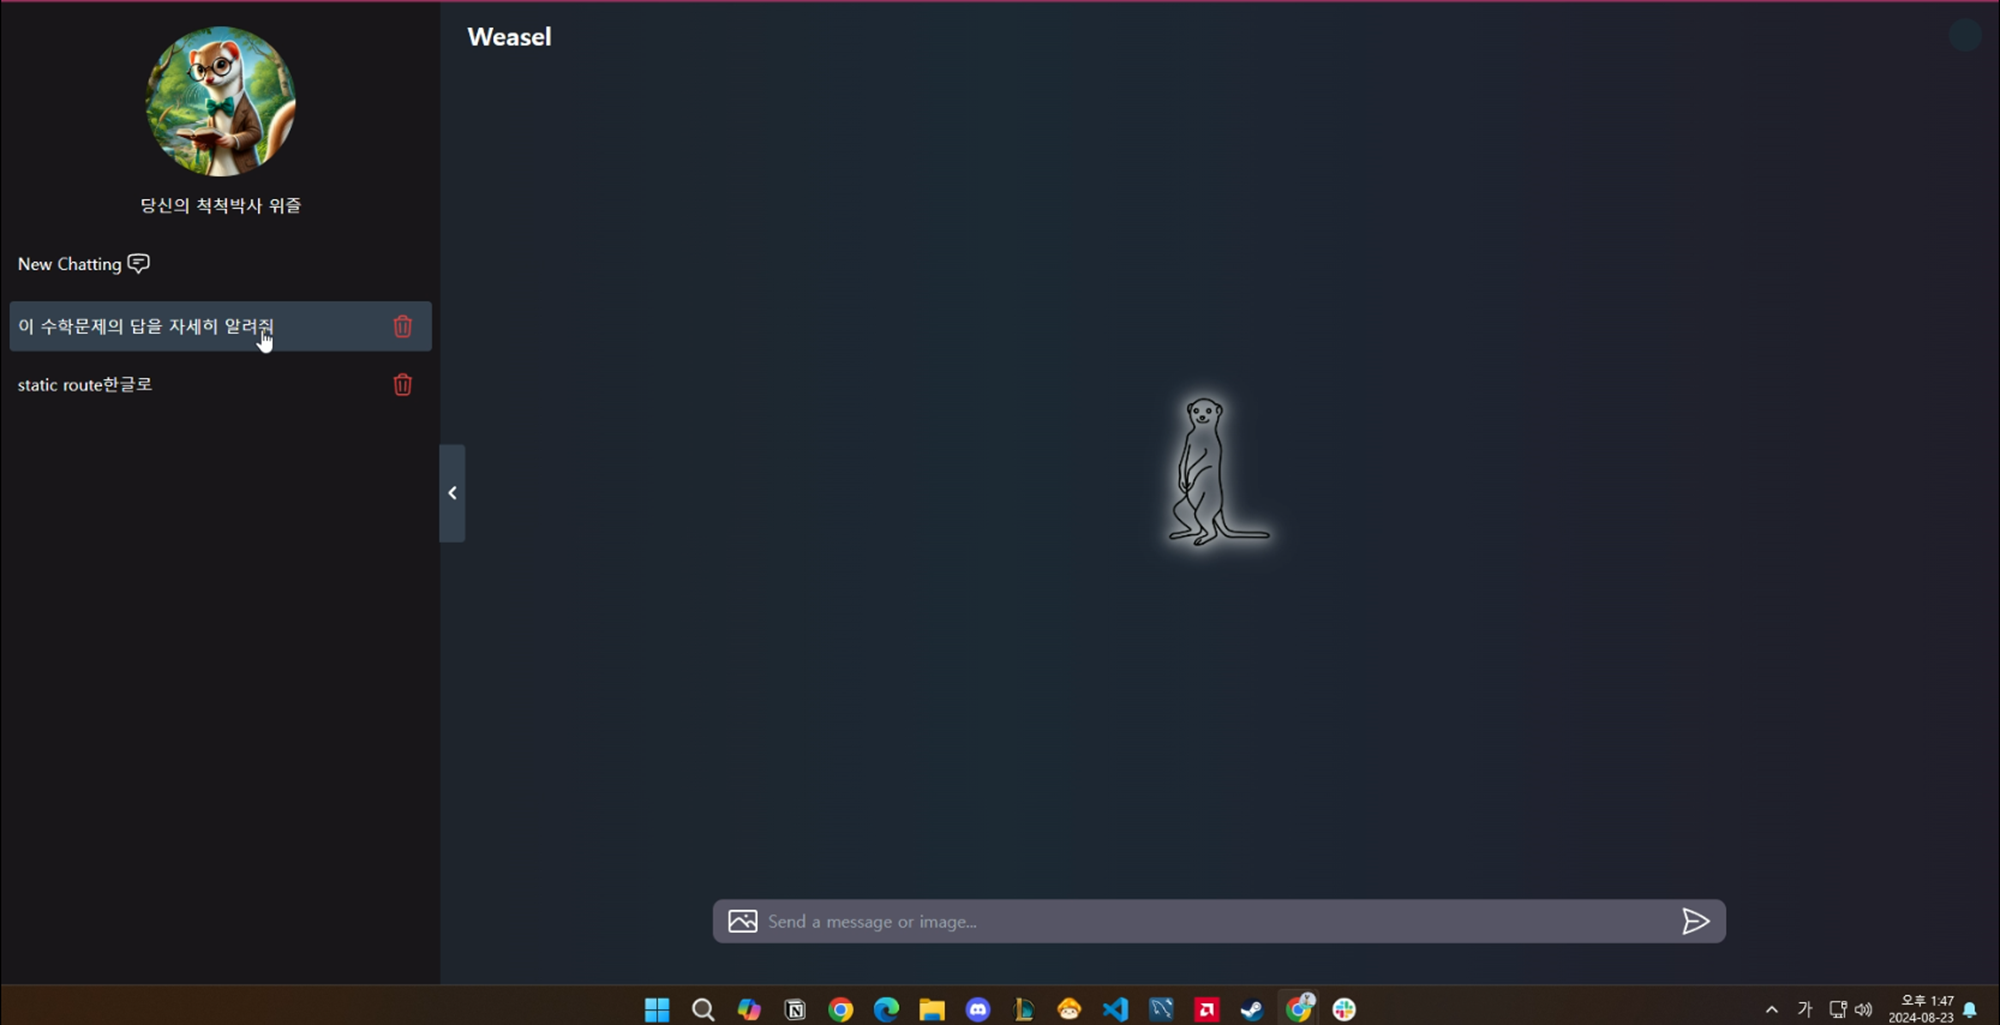Screen dimensions: 2000x1025
Task: Collapse the sidebar with the left chevron
Action: (452, 493)
